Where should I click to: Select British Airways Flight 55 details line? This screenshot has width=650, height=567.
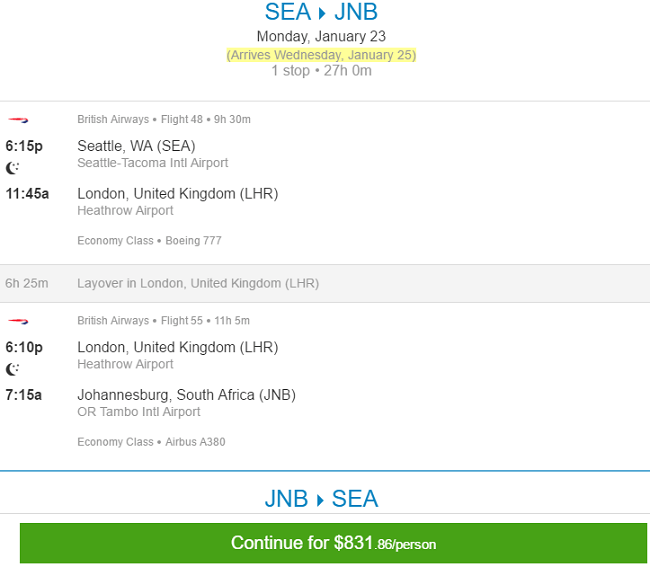[163, 320]
